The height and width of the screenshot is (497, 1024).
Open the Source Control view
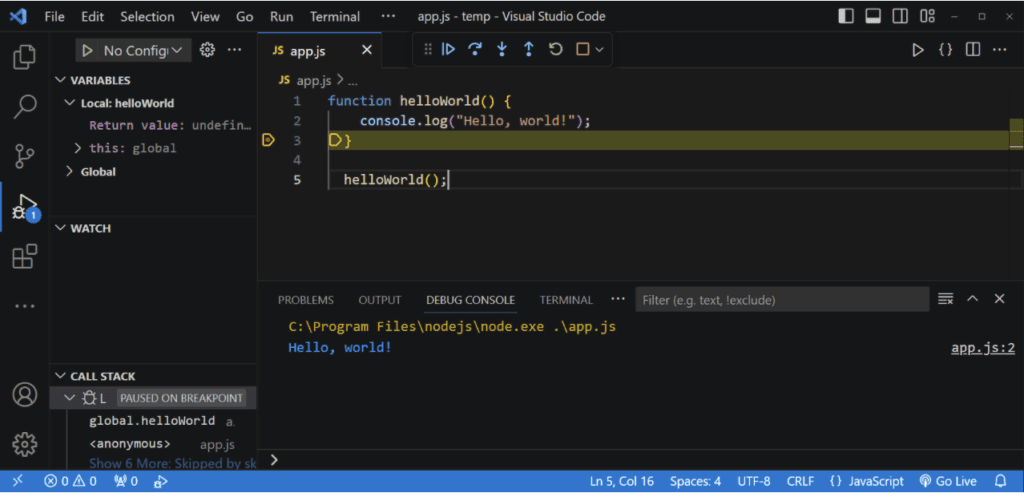point(24,155)
